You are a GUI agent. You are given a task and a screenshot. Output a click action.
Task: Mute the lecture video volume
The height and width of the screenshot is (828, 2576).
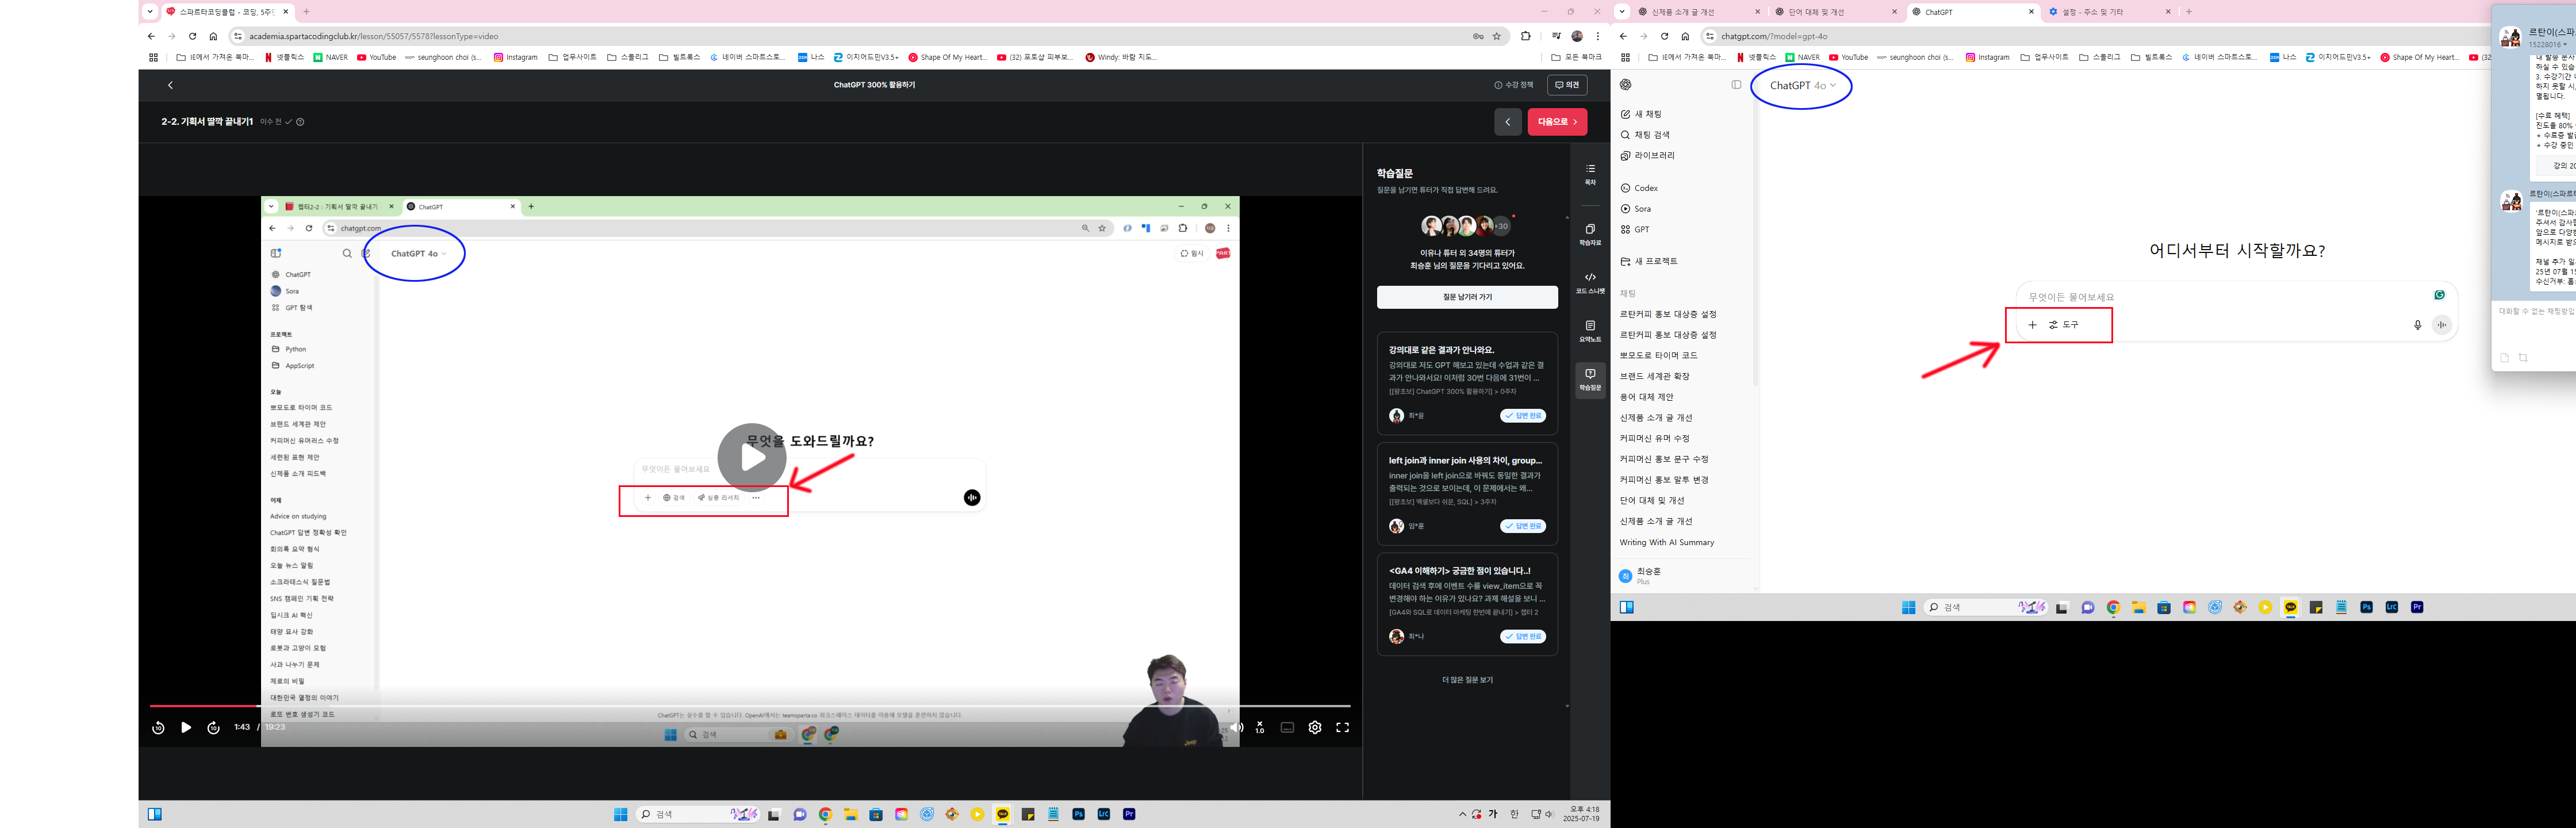click(x=1236, y=728)
